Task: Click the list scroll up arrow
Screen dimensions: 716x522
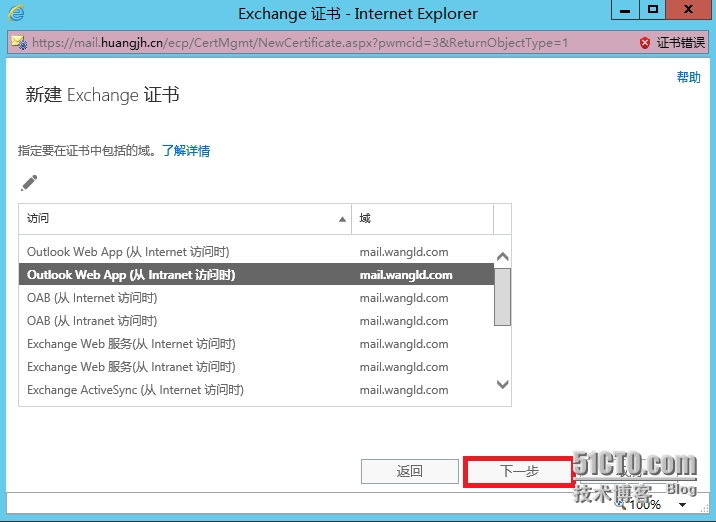Action: coord(502,257)
